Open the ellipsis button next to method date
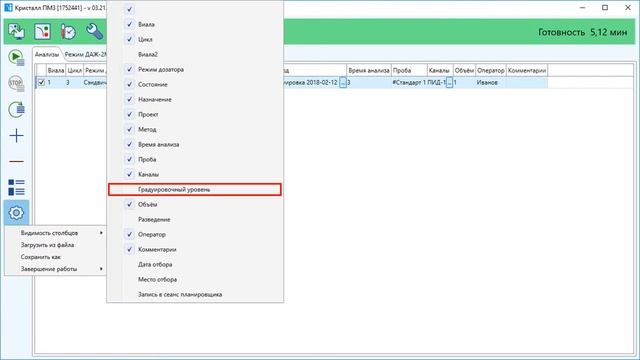The width and height of the screenshot is (640, 360). pos(343,82)
